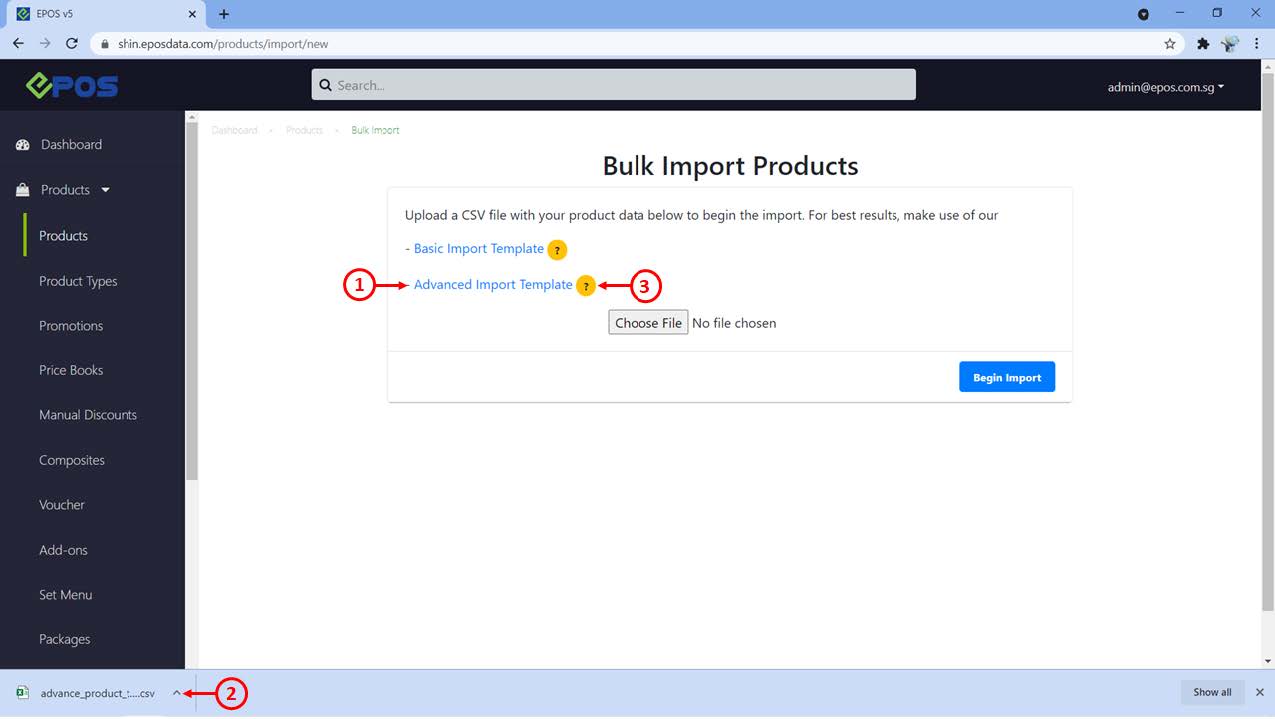
Task: Open Voucher in sidebar
Action: coord(62,505)
